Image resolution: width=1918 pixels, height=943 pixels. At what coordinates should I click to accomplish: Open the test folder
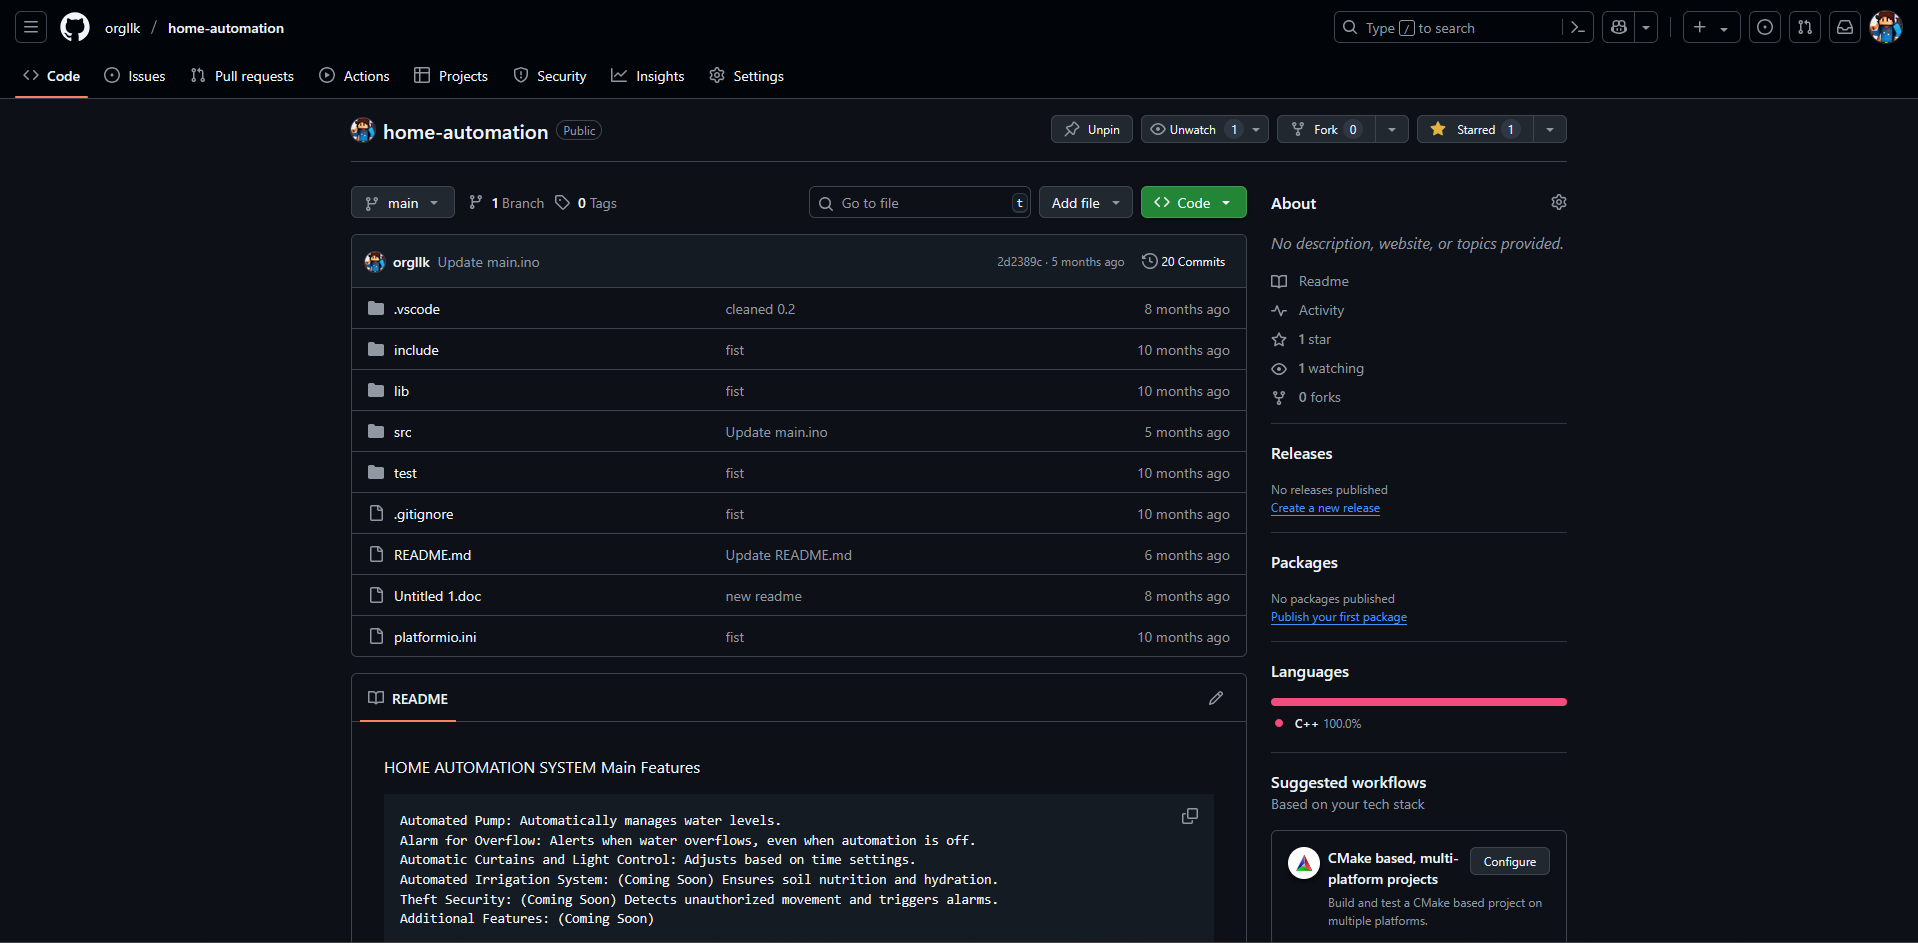(x=405, y=473)
